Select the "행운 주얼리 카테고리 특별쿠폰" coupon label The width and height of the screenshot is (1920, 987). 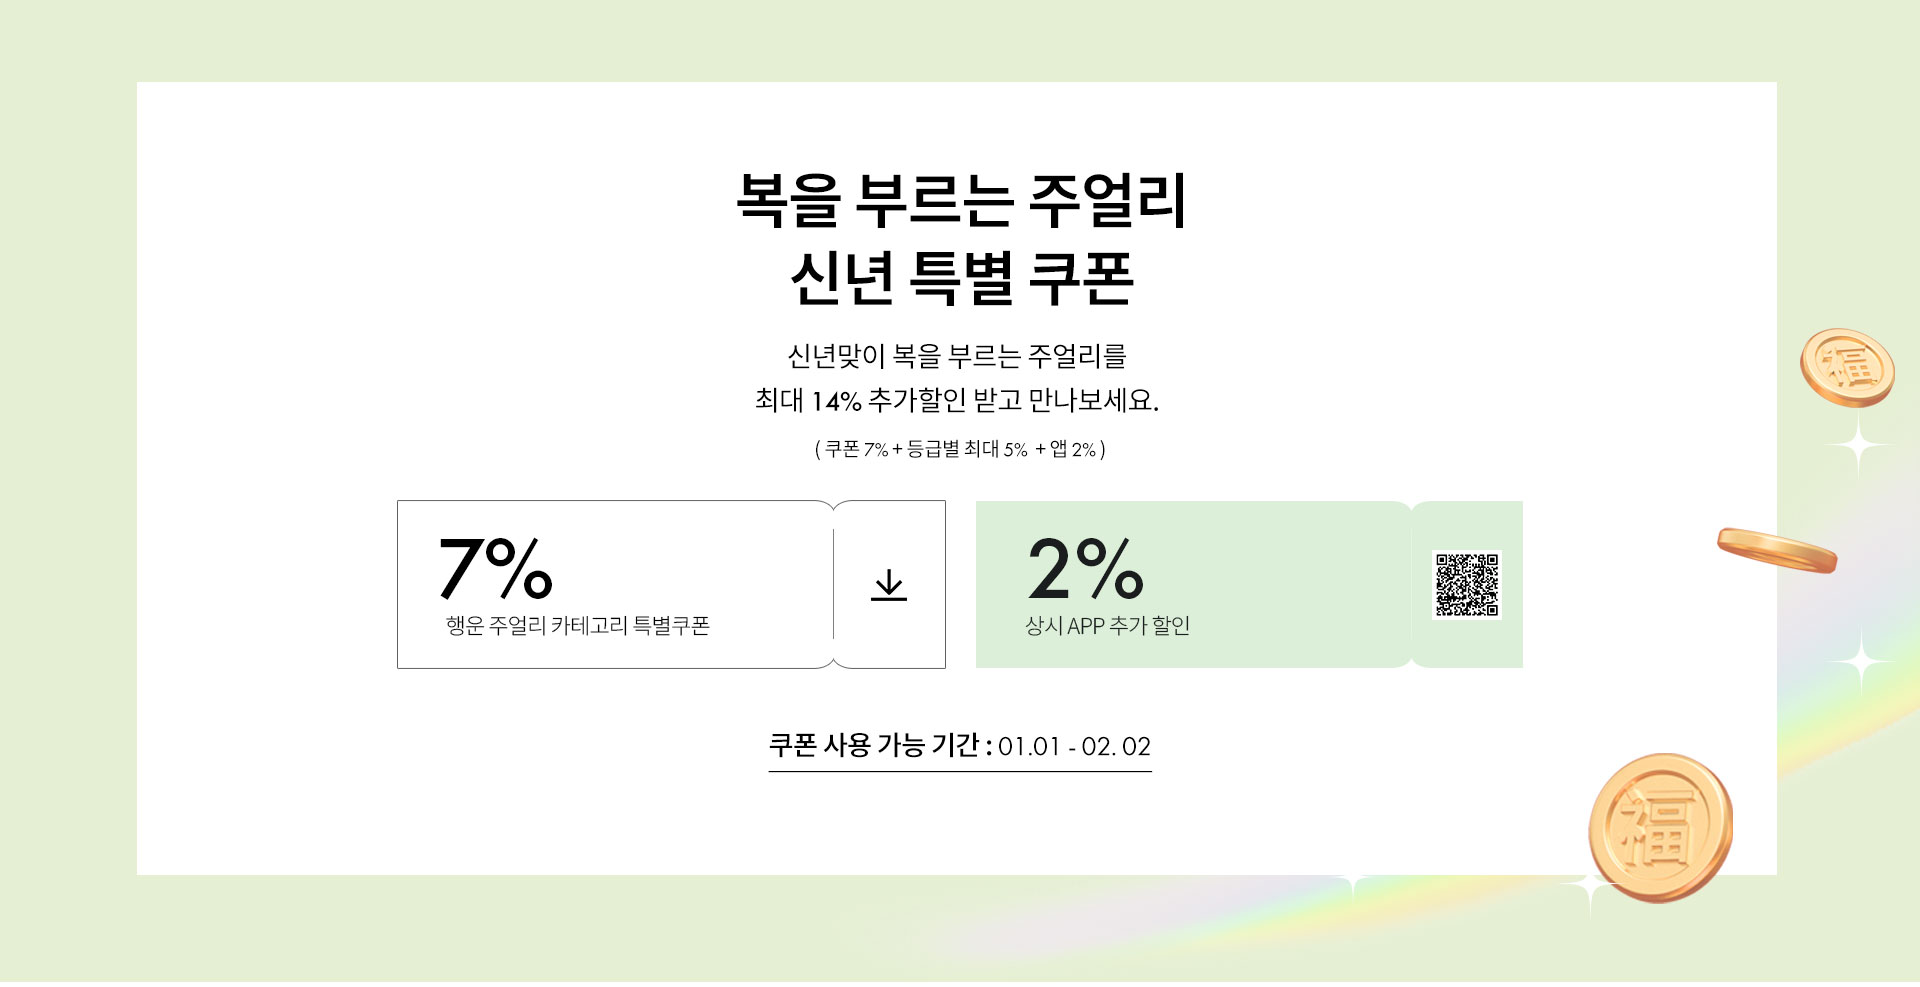point(577,626)
